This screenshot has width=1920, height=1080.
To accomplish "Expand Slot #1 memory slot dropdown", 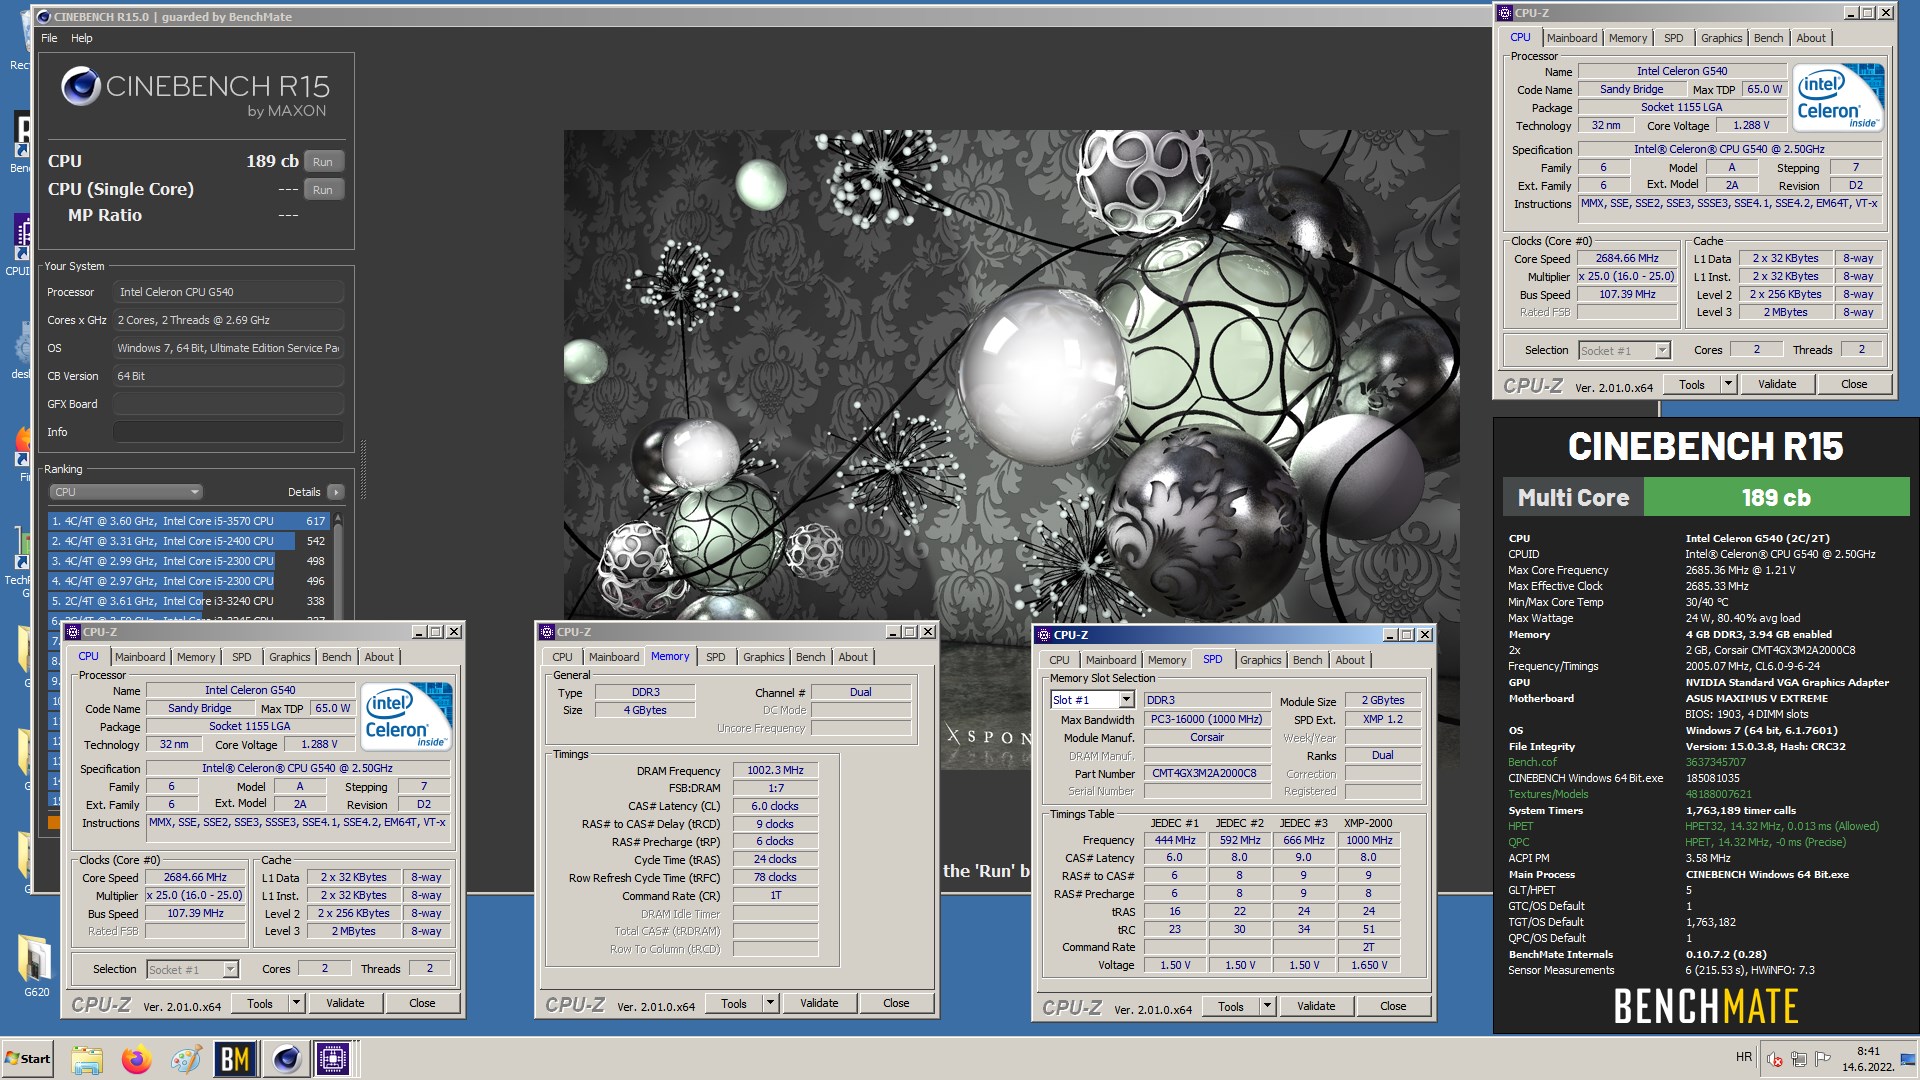I will click(x=1126, y=700).
